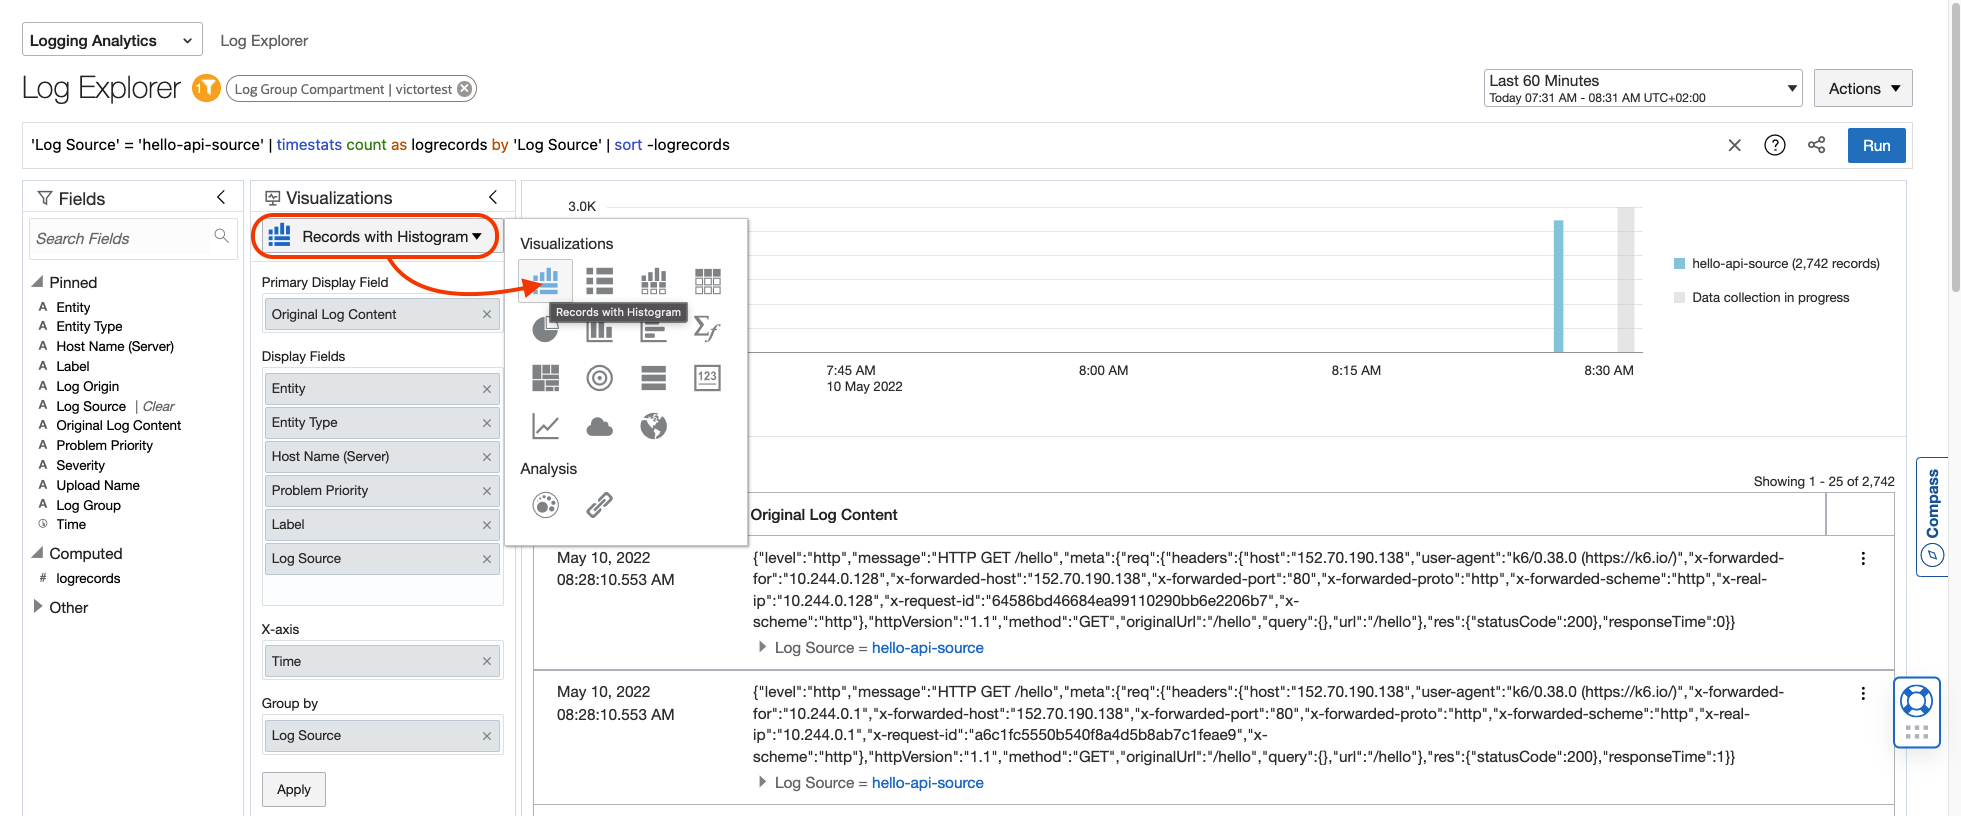Viewport: 1961px width, 816px height.
Task: Select the vertical Bar chart visualization icon
Action: (x=599, y=329)
